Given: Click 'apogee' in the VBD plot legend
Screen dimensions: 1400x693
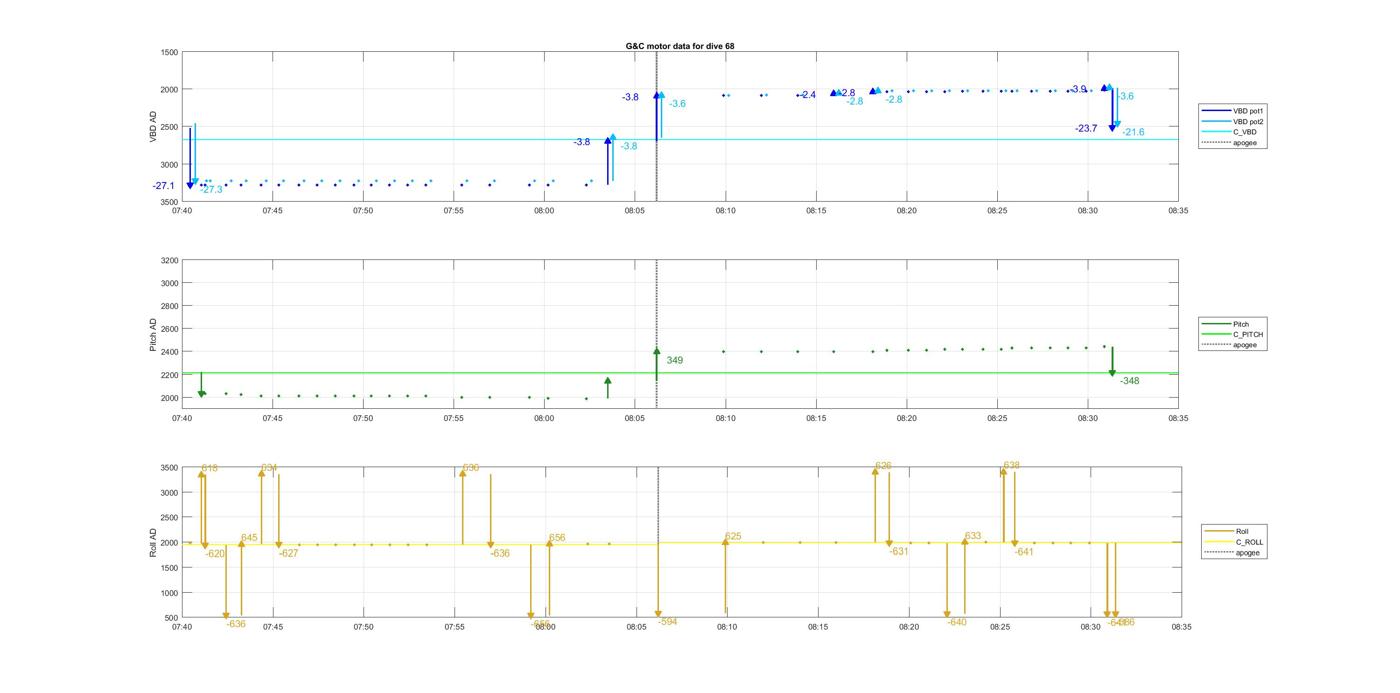Looking at the screenshot, I should point(1244,143).
